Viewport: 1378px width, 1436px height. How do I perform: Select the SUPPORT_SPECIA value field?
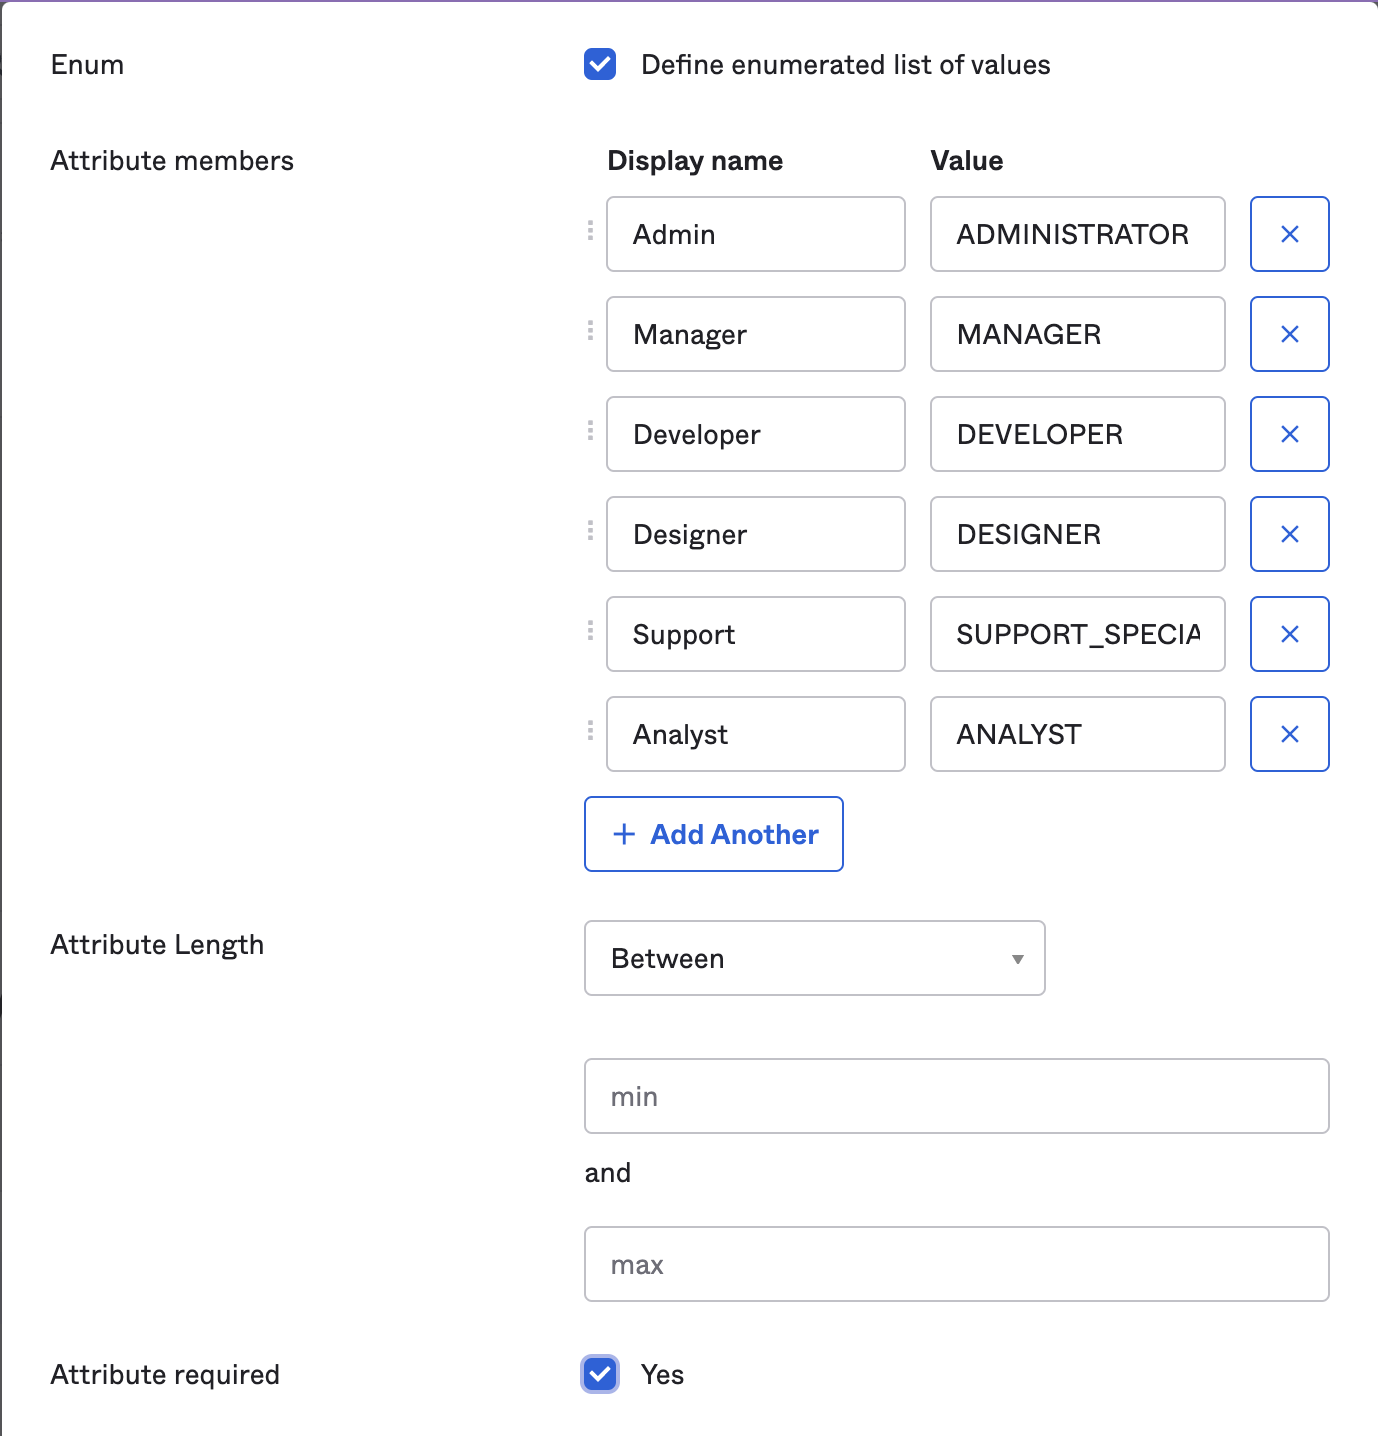click(1077, 634)
